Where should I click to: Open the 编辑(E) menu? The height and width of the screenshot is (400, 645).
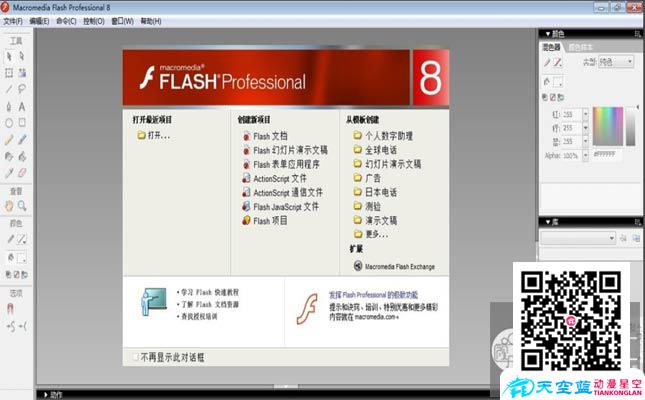[39, 21]
